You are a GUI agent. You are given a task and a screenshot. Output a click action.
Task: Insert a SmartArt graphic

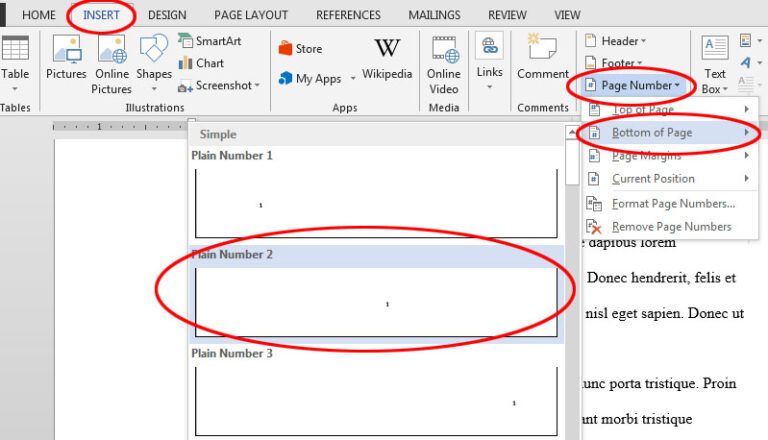point(210,41)
